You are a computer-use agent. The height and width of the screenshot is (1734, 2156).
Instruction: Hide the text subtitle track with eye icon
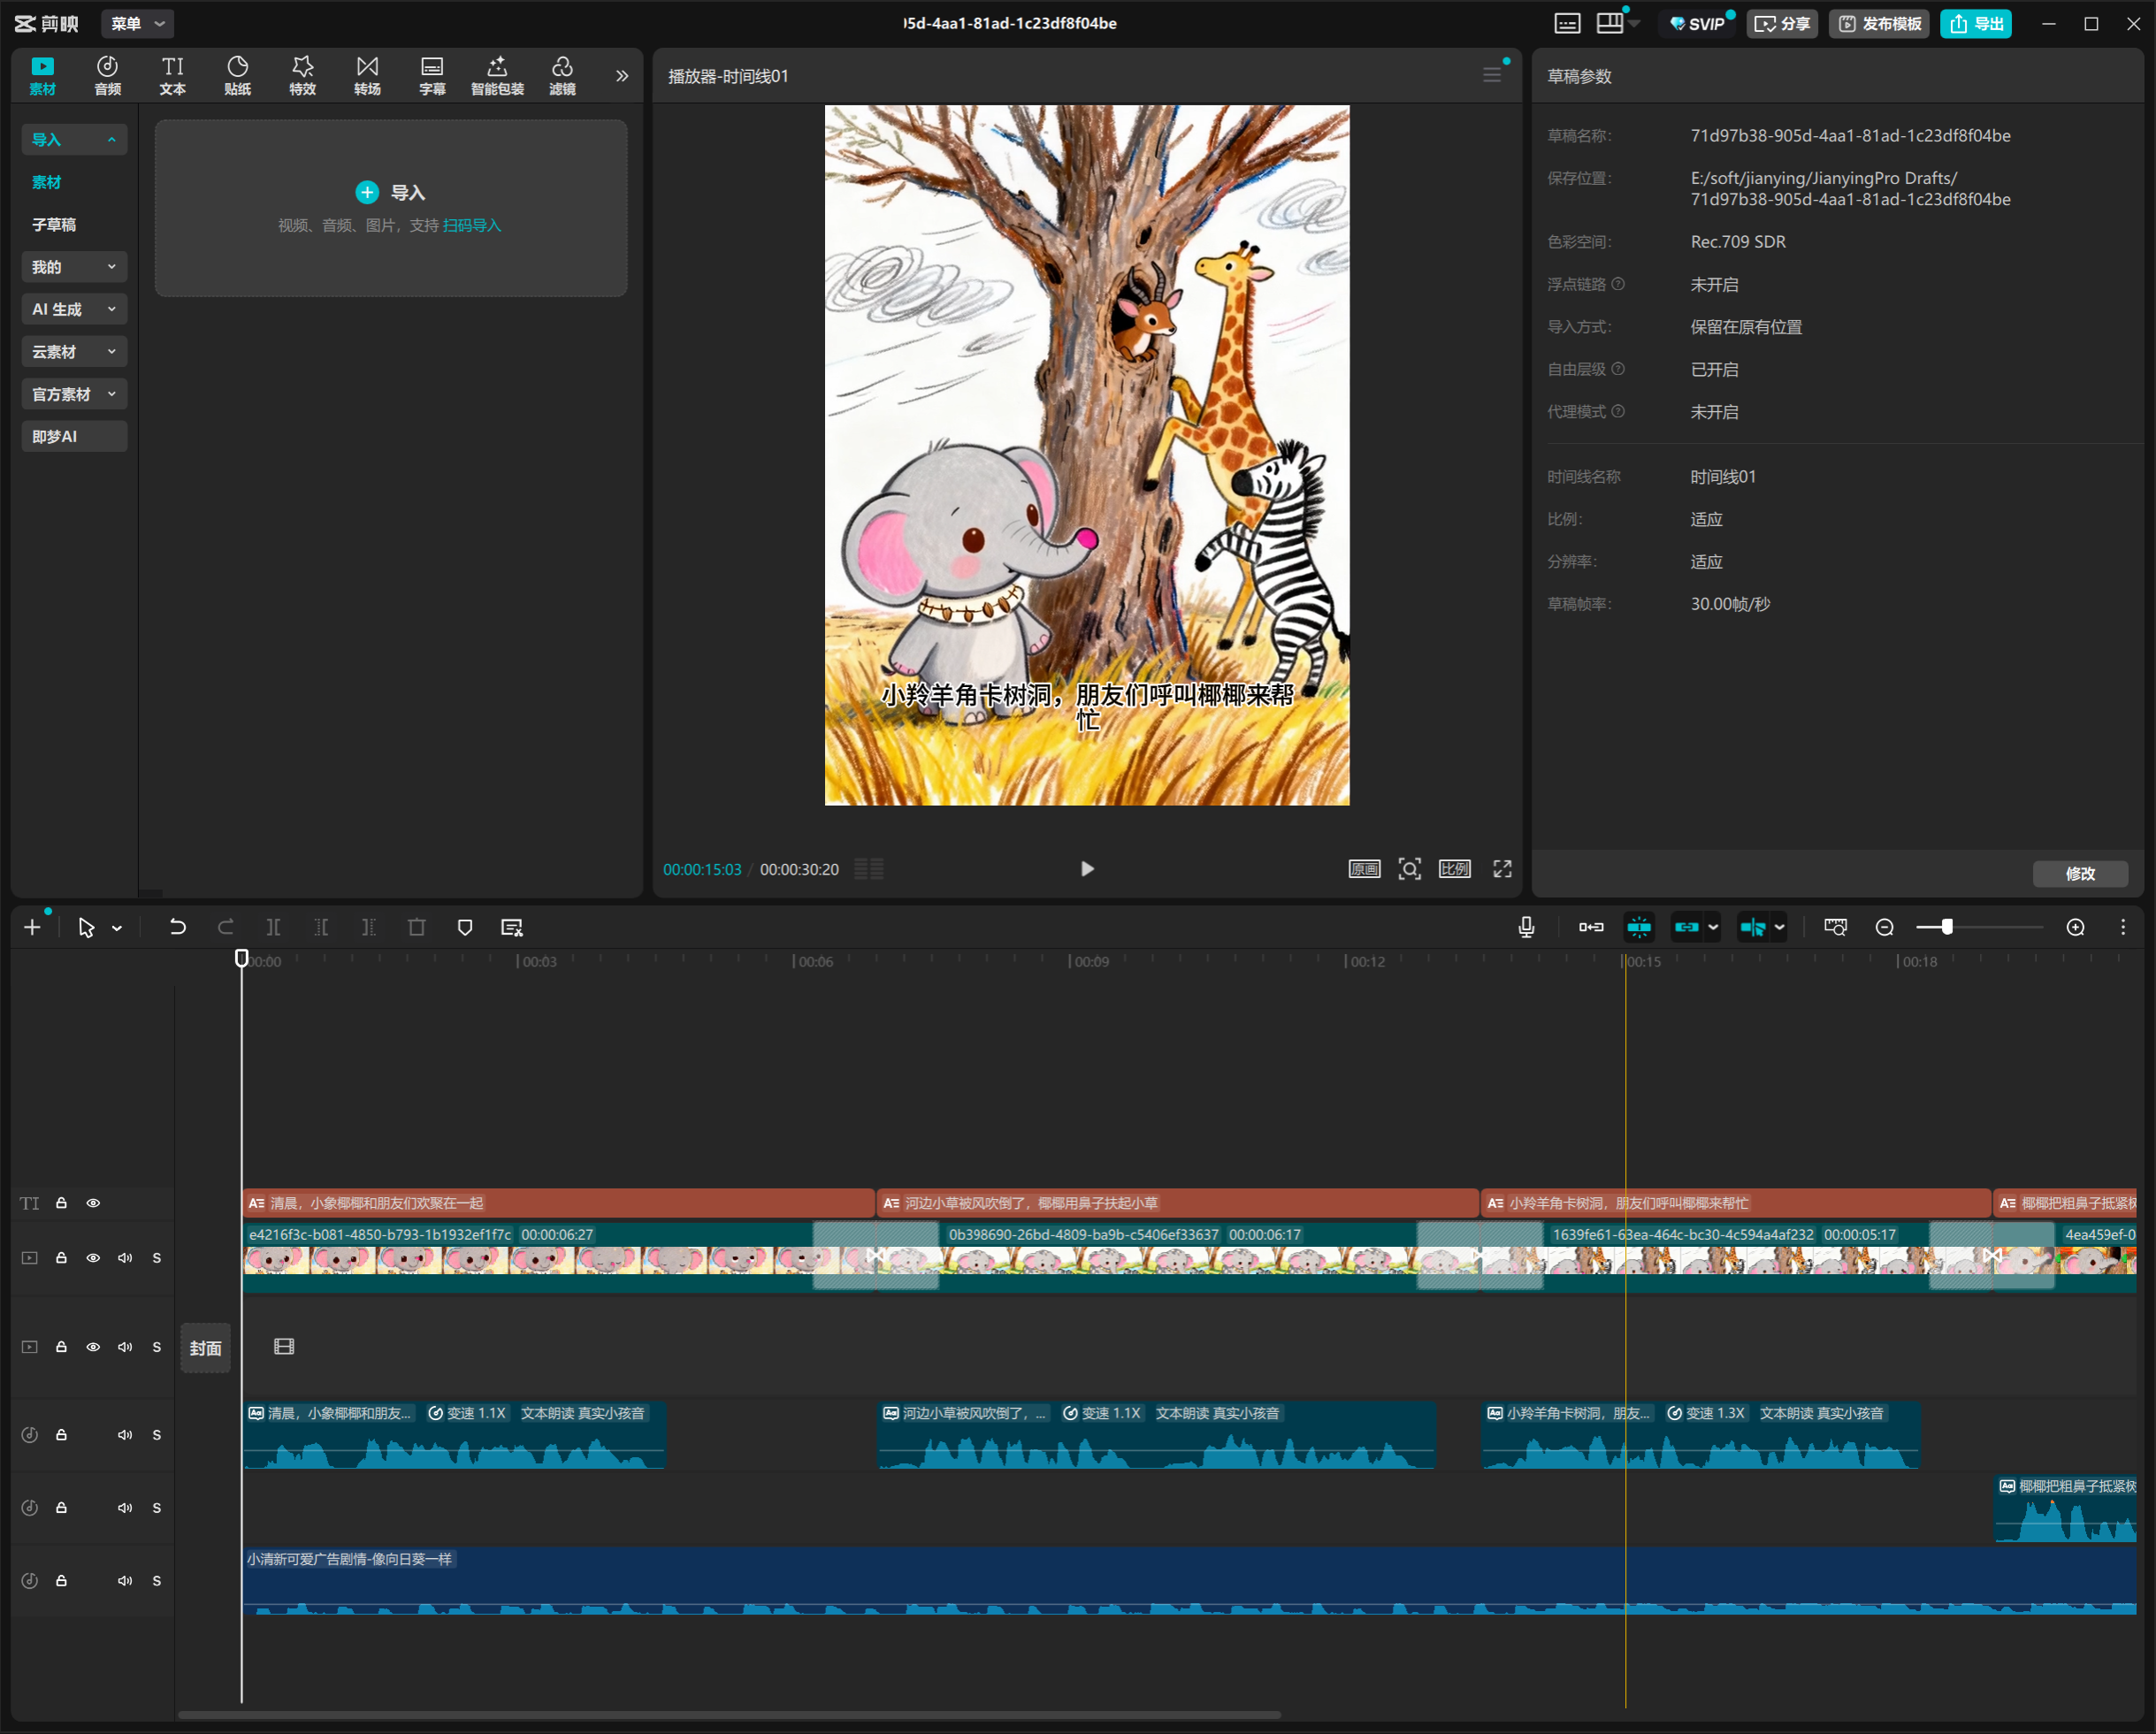click(93, 1203)
